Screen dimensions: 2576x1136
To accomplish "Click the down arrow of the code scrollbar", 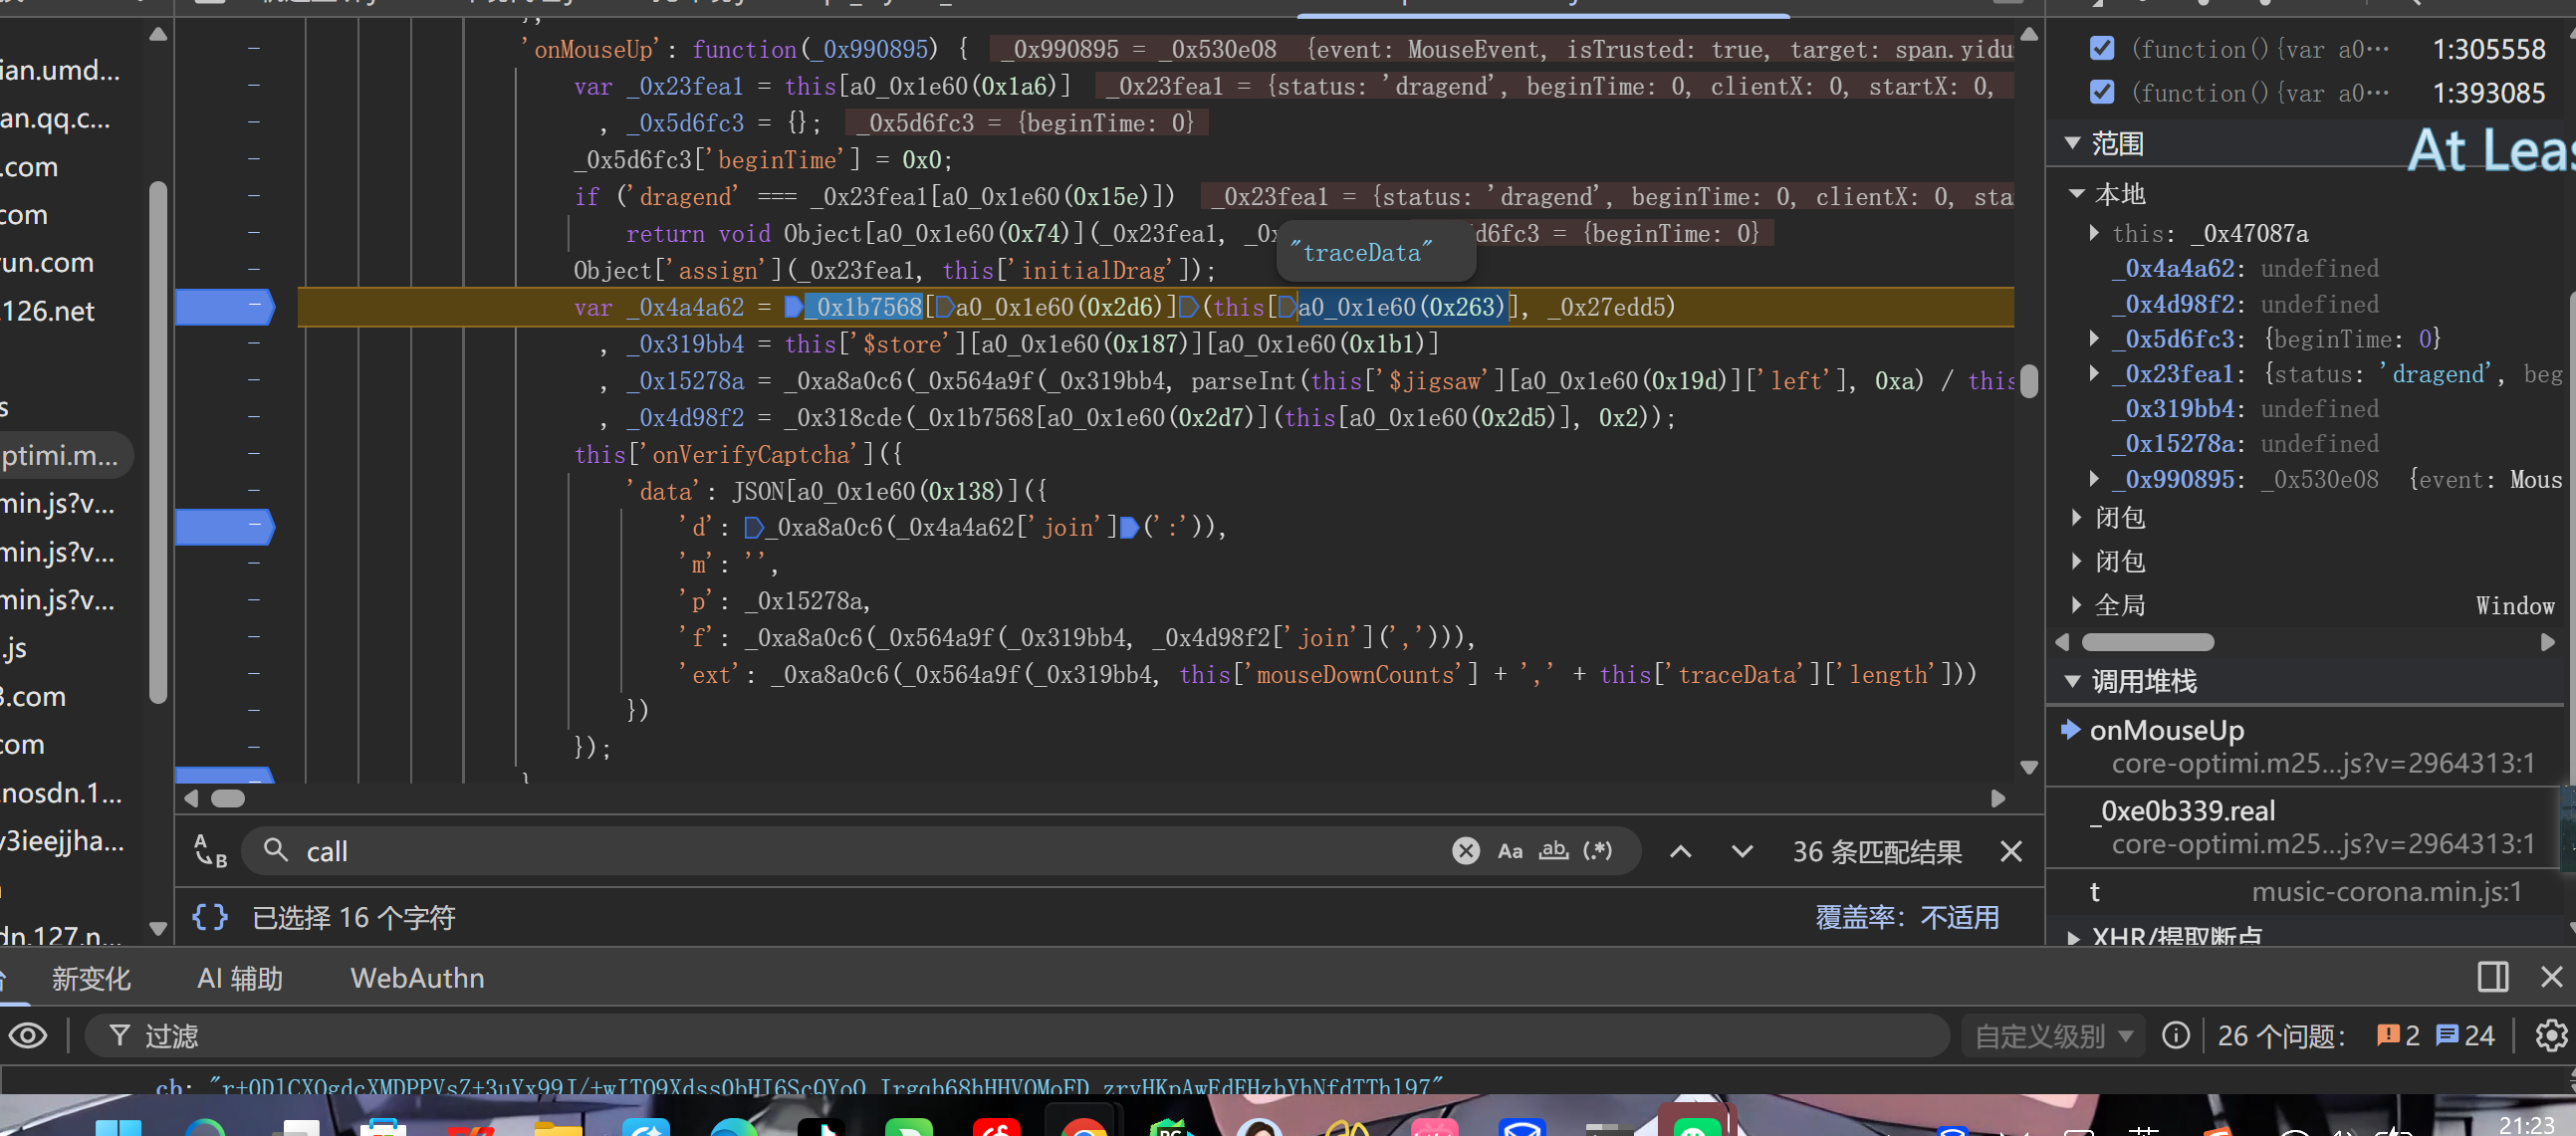I will pos(2028,767).
